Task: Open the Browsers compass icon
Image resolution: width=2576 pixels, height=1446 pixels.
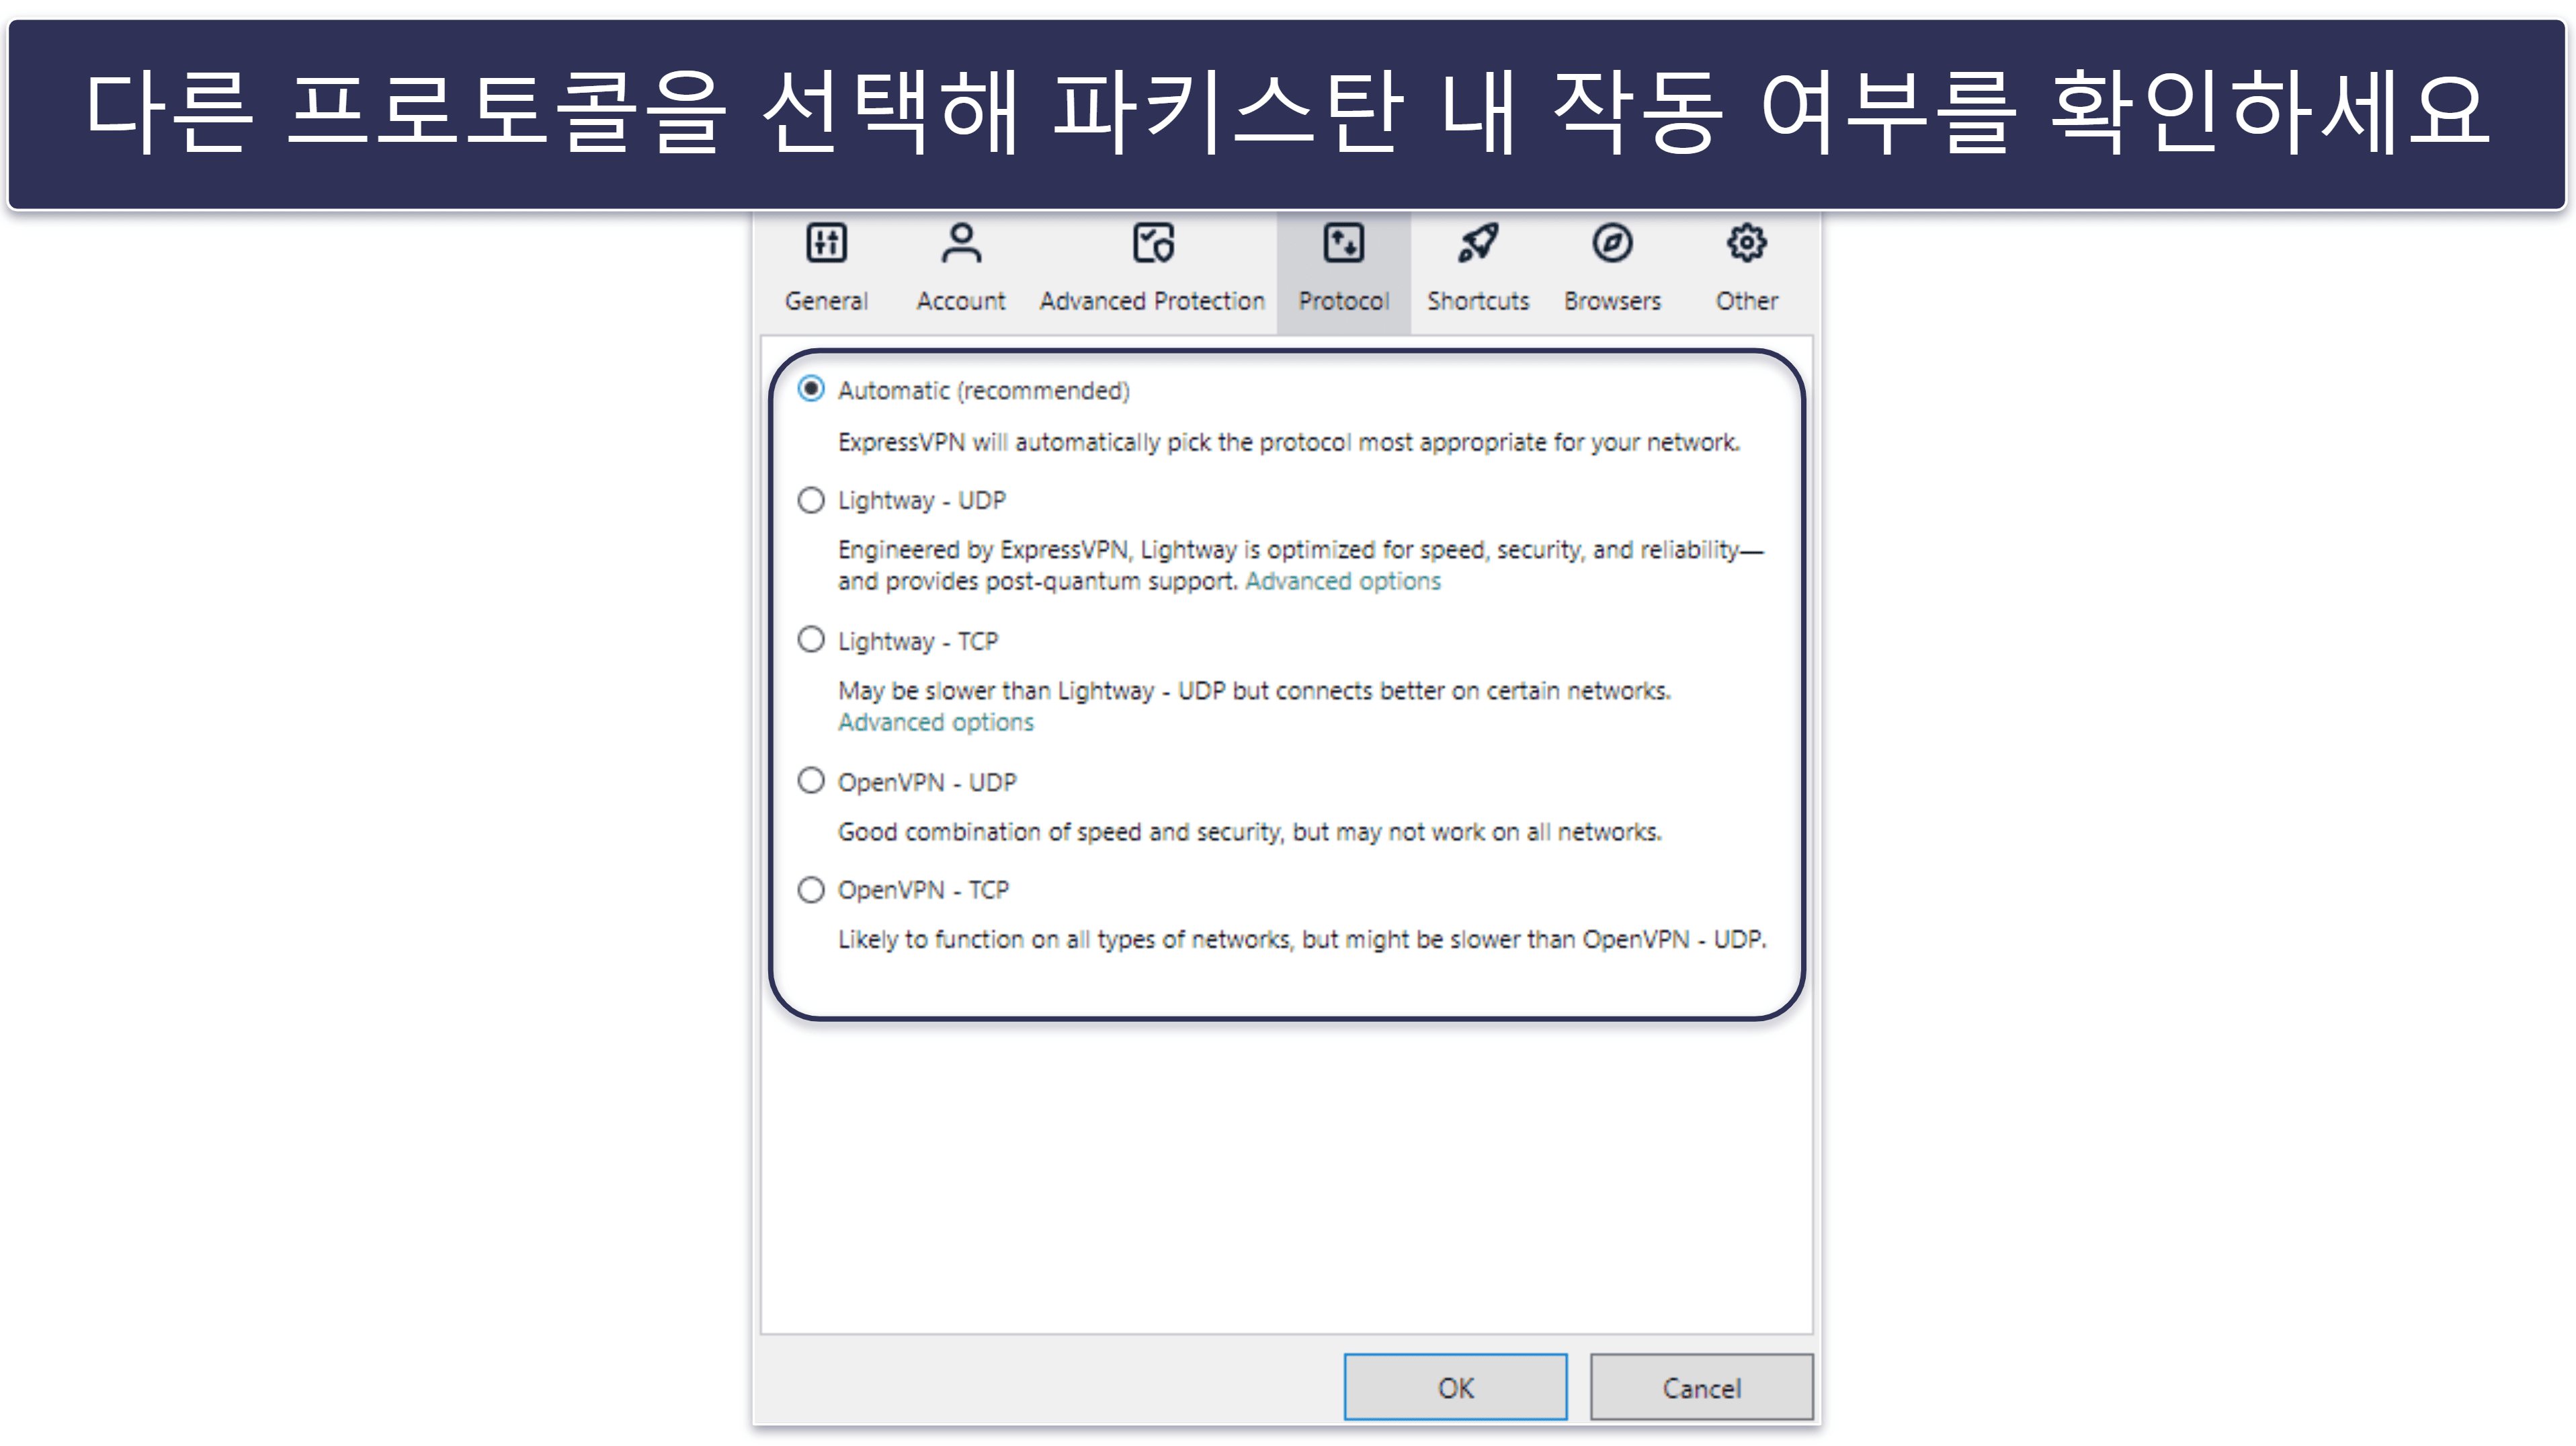Action: coord(1612,243)
